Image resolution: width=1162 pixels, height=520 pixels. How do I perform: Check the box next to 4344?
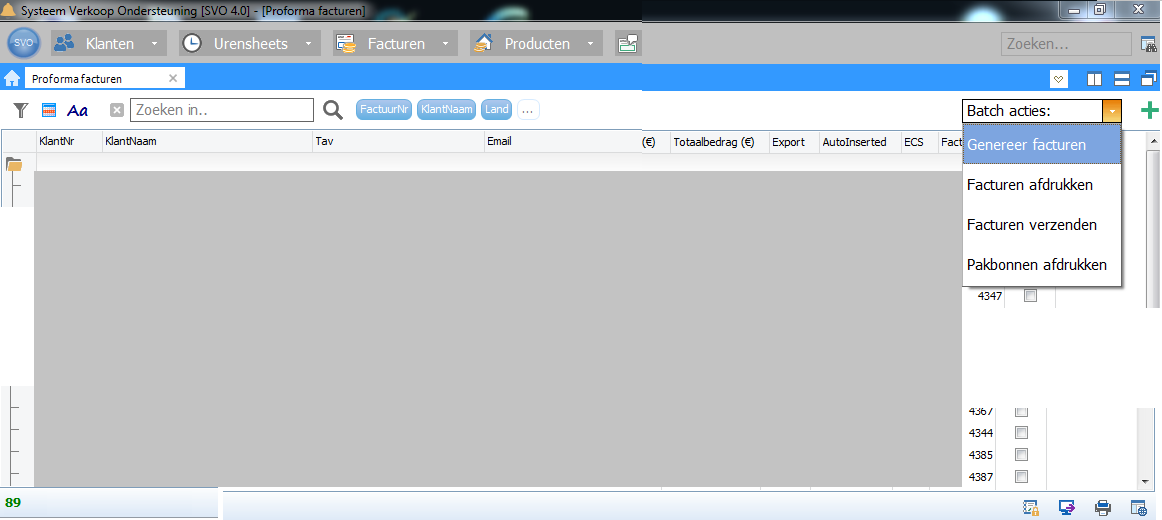coord(1021,433)
